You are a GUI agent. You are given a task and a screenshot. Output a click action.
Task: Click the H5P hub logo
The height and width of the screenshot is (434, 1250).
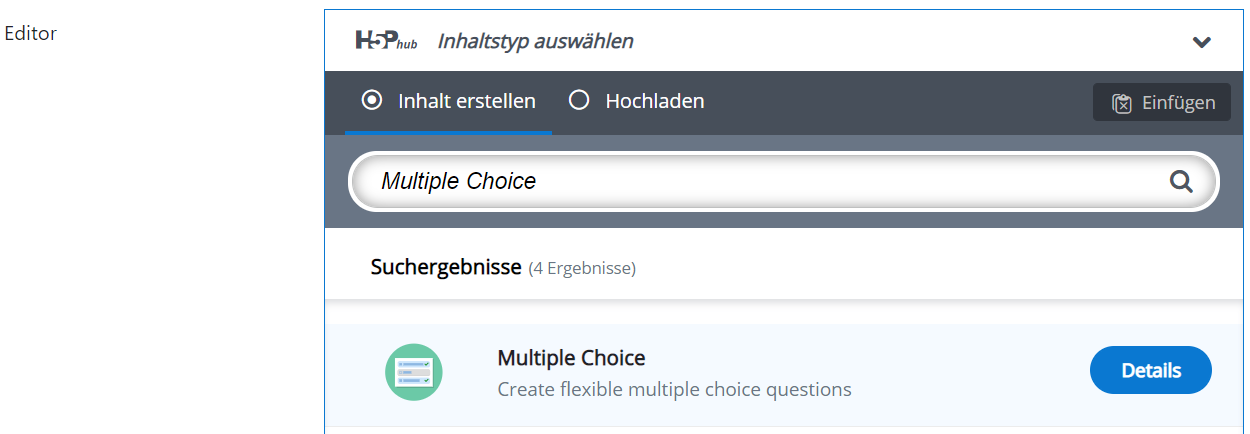click(388, 41)
